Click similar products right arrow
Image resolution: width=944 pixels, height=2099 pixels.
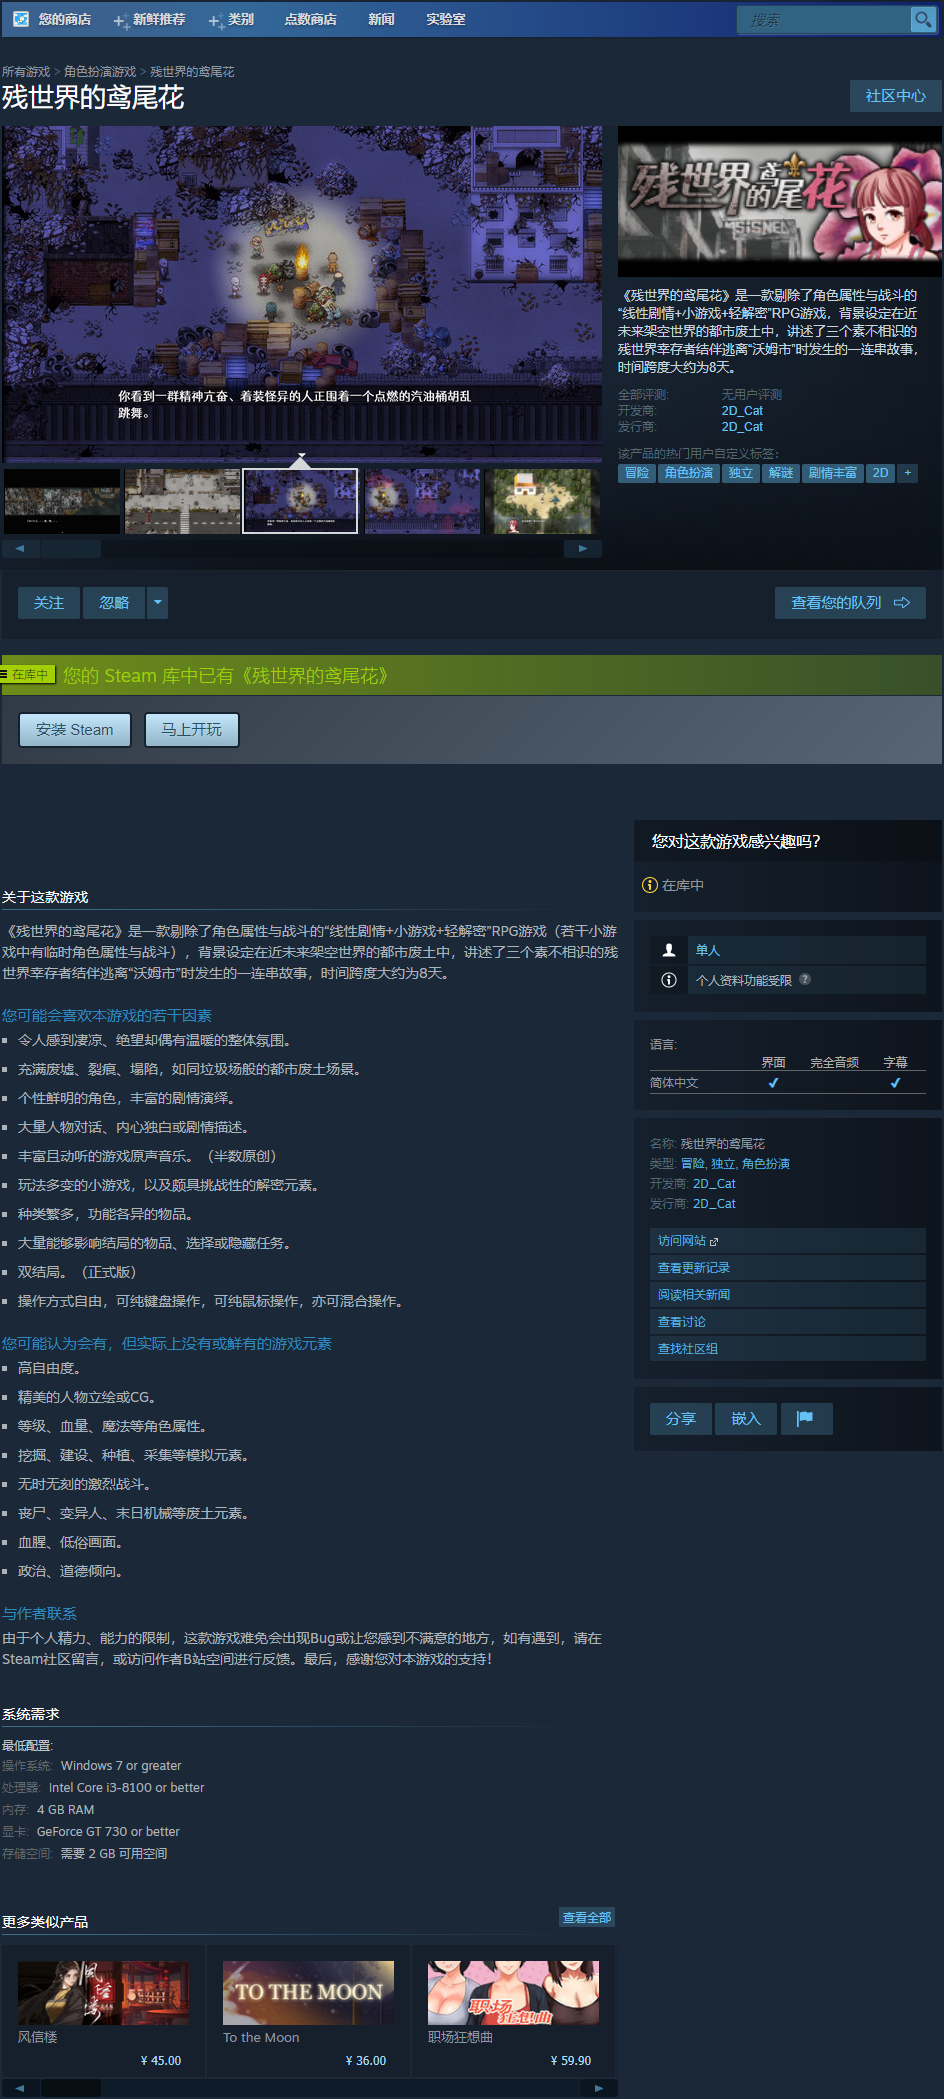coord(598,2088)
